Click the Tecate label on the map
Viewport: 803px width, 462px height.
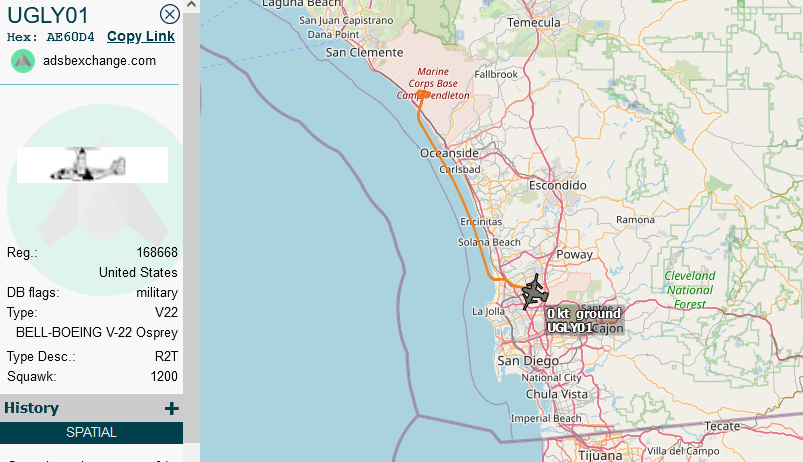tap(722, 426)
